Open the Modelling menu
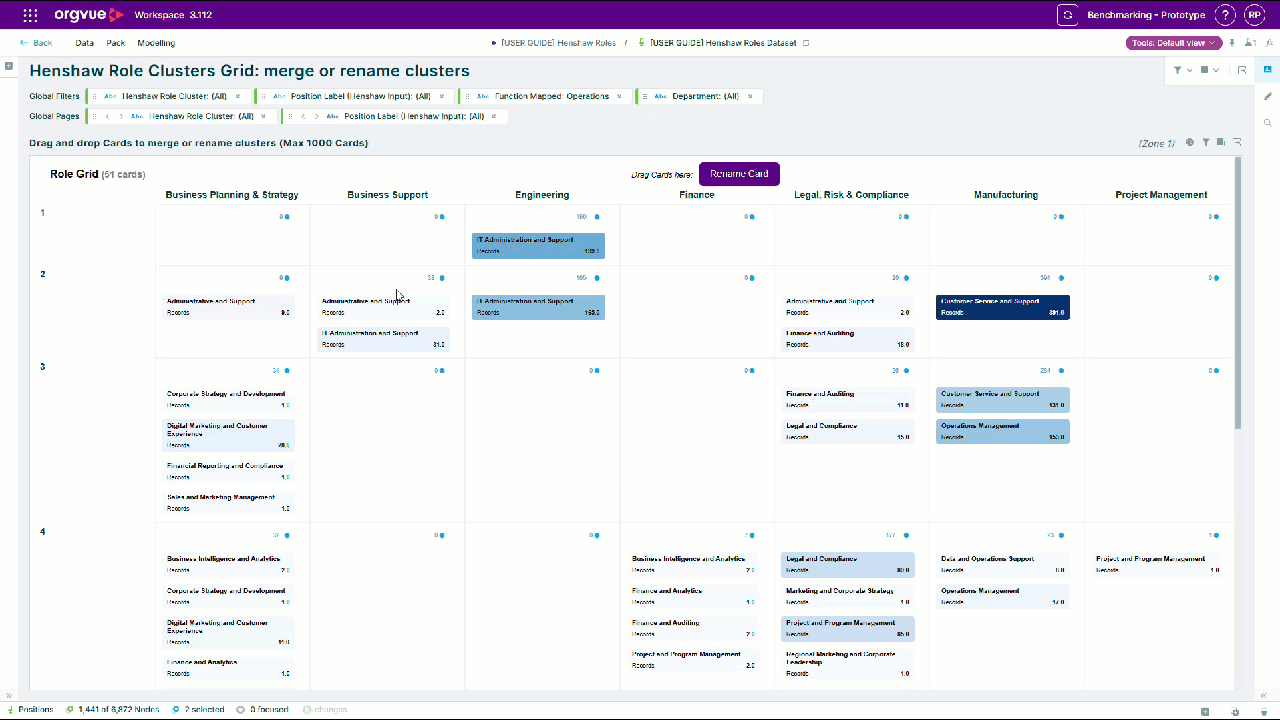The width and height of the screenshot is (1280, 720). (x=156, y=43)
